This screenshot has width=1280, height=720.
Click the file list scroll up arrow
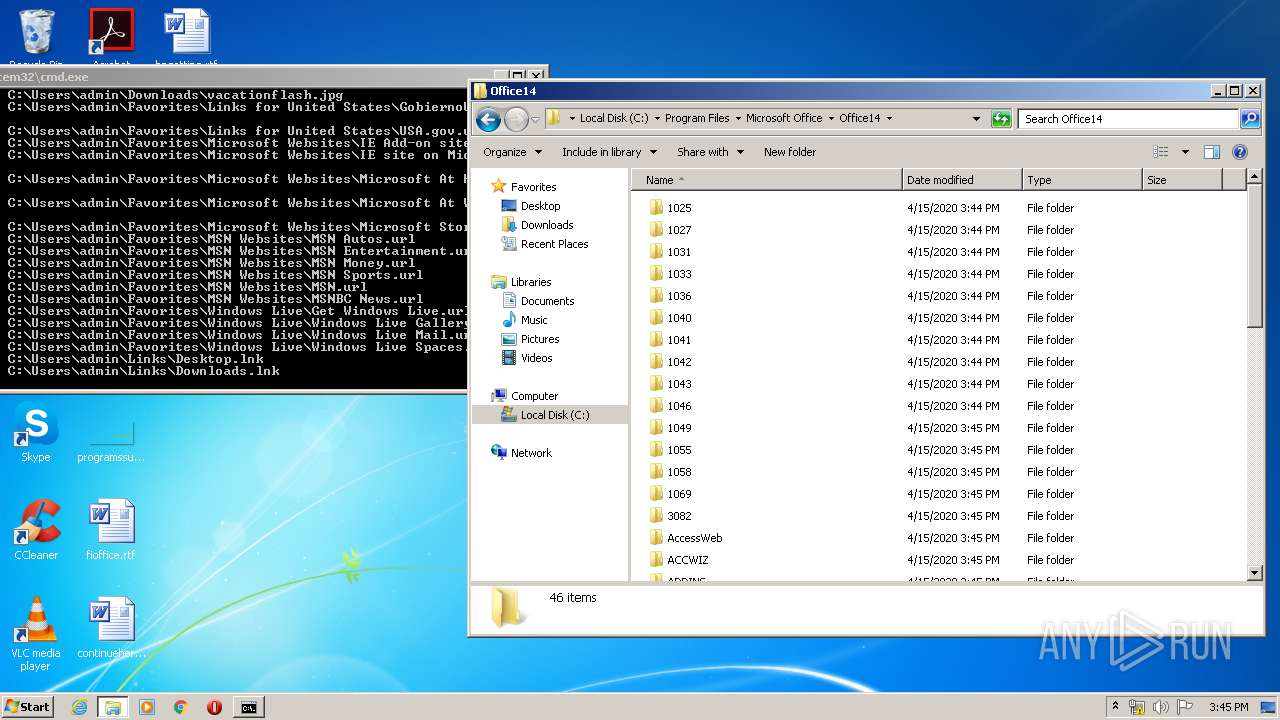click(1255, 178)
